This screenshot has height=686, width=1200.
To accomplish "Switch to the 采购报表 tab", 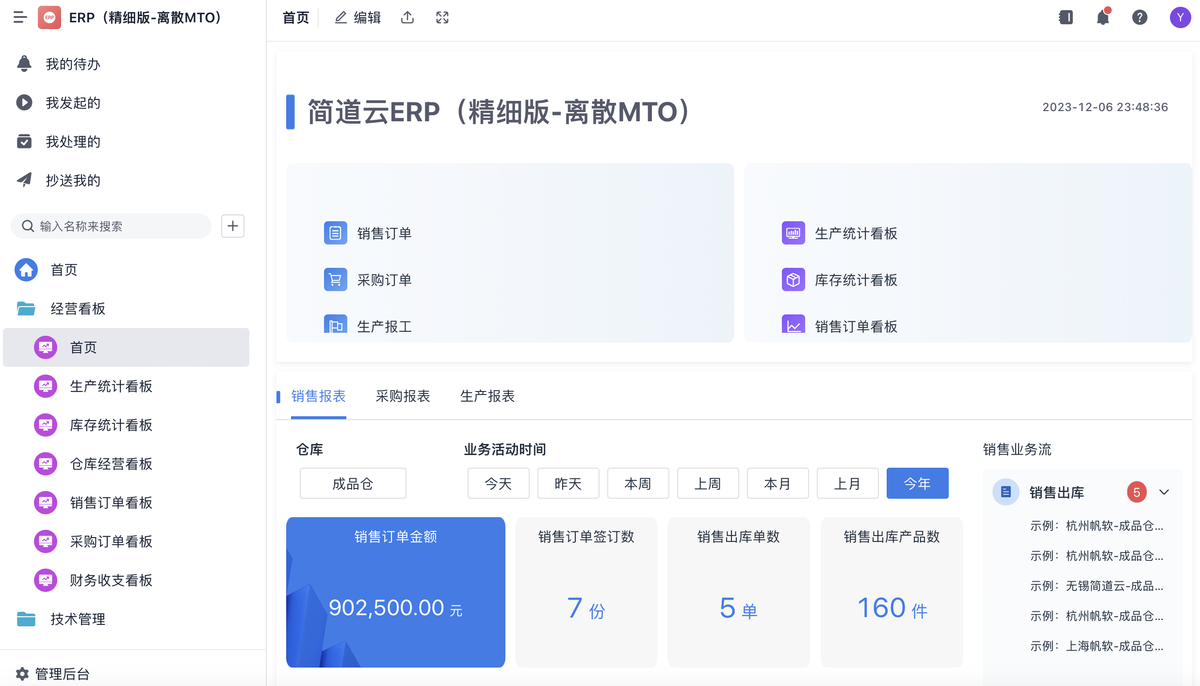I will [403, 396].
